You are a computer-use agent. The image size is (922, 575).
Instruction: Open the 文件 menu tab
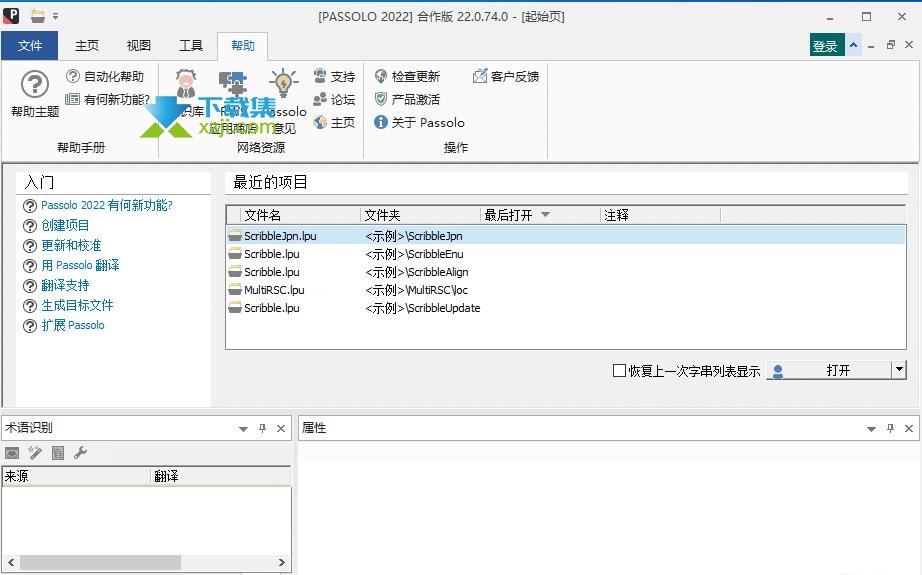click(29, 45)
